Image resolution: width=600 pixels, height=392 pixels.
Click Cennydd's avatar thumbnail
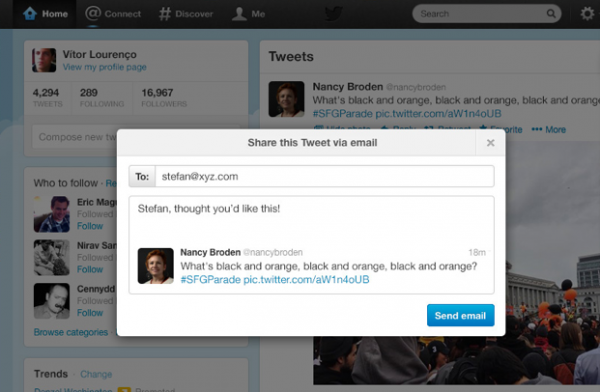point(52,301)
